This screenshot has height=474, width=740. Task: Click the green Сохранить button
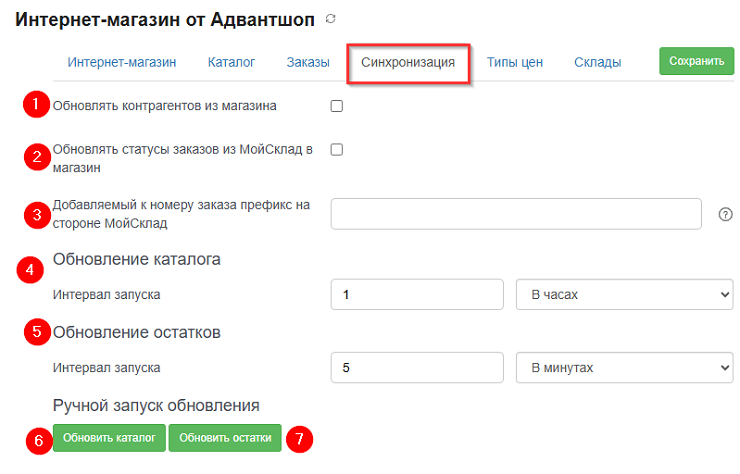point(697,61)
